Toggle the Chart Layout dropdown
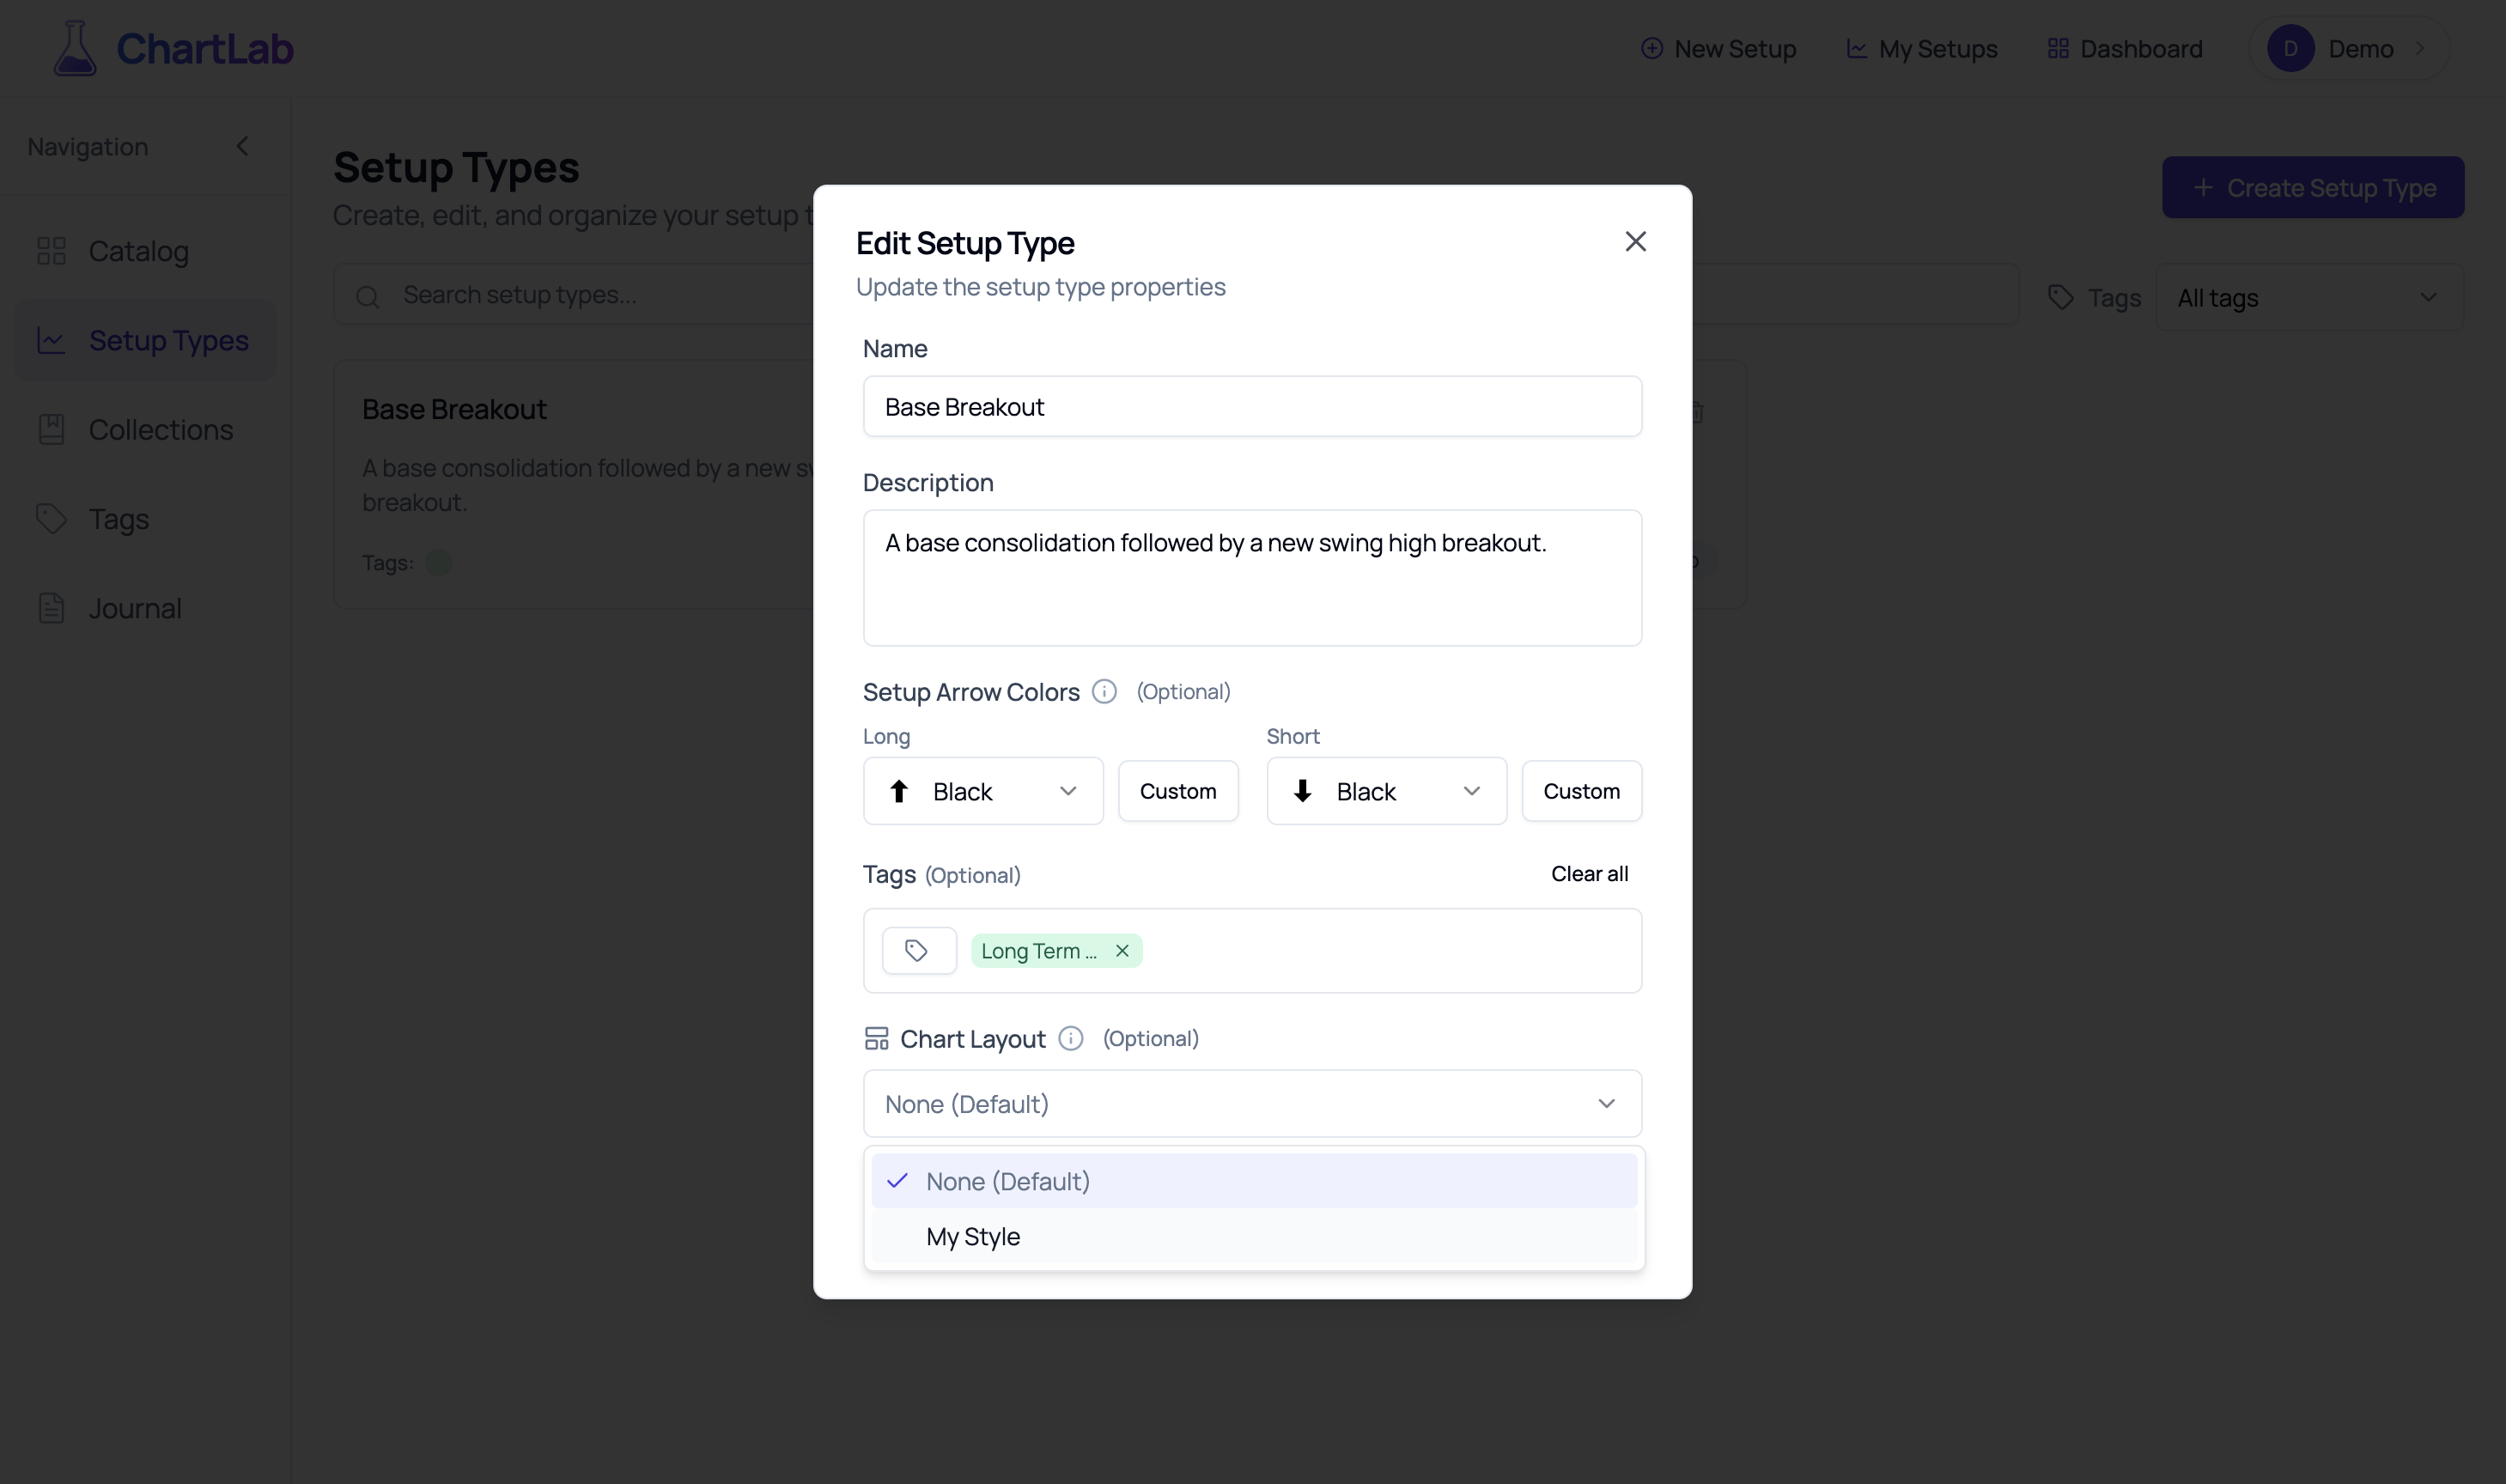The width and height of the screenshot is (2506, 1484). [1252, 1103]
